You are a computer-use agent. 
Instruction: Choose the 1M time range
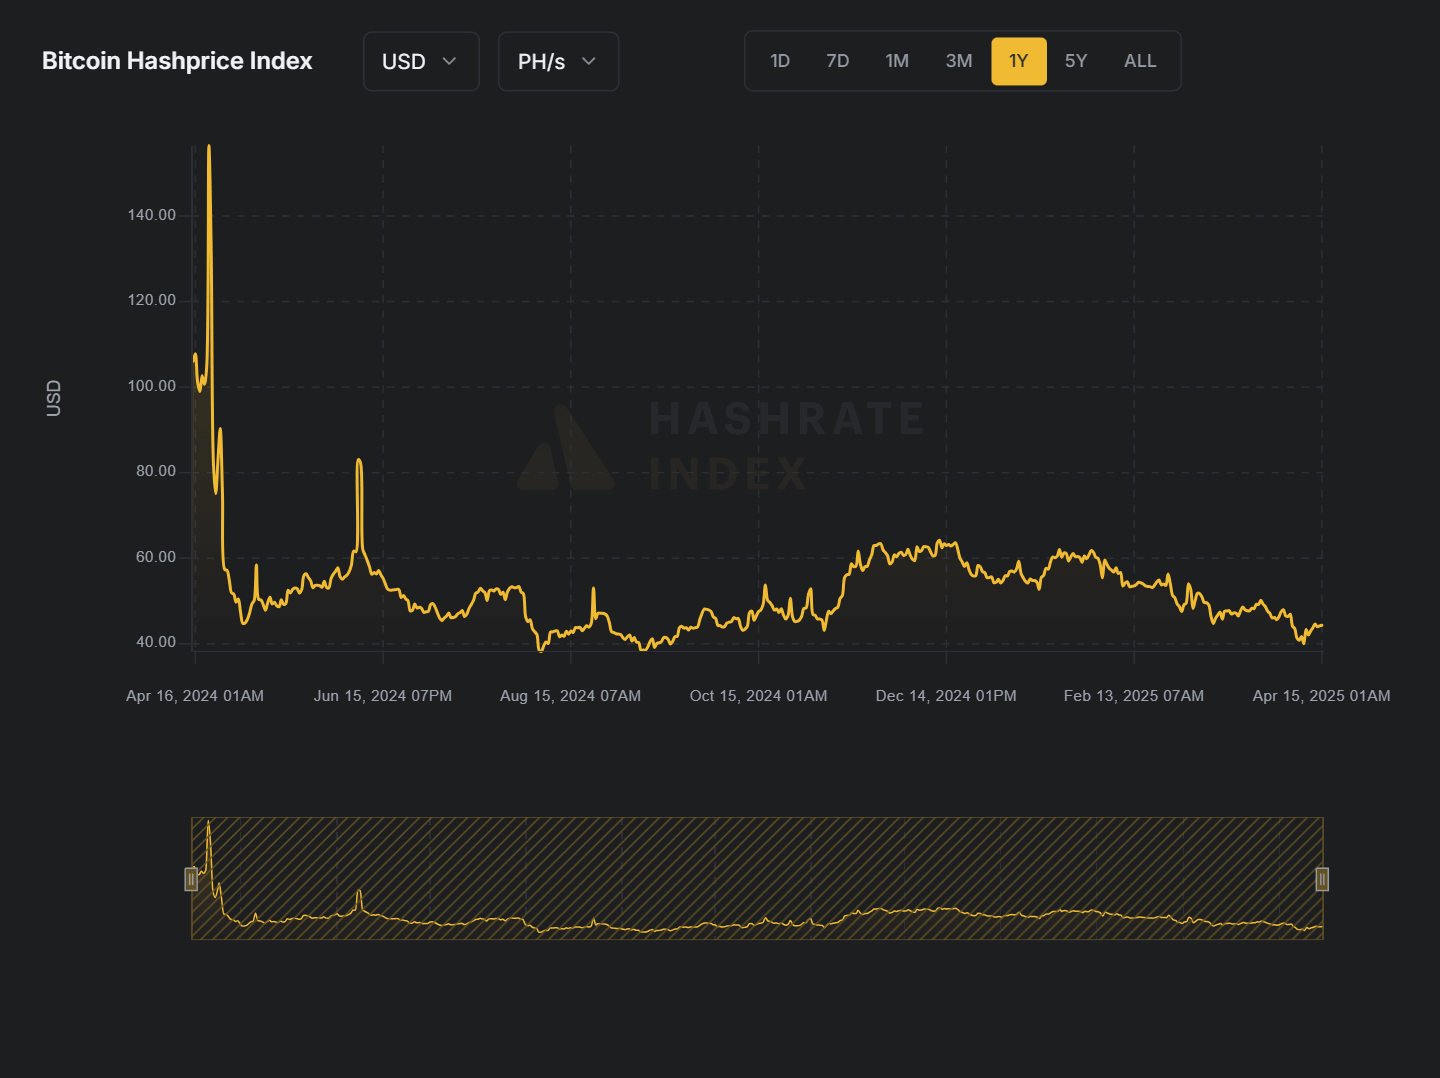click(x=897, y=61)
